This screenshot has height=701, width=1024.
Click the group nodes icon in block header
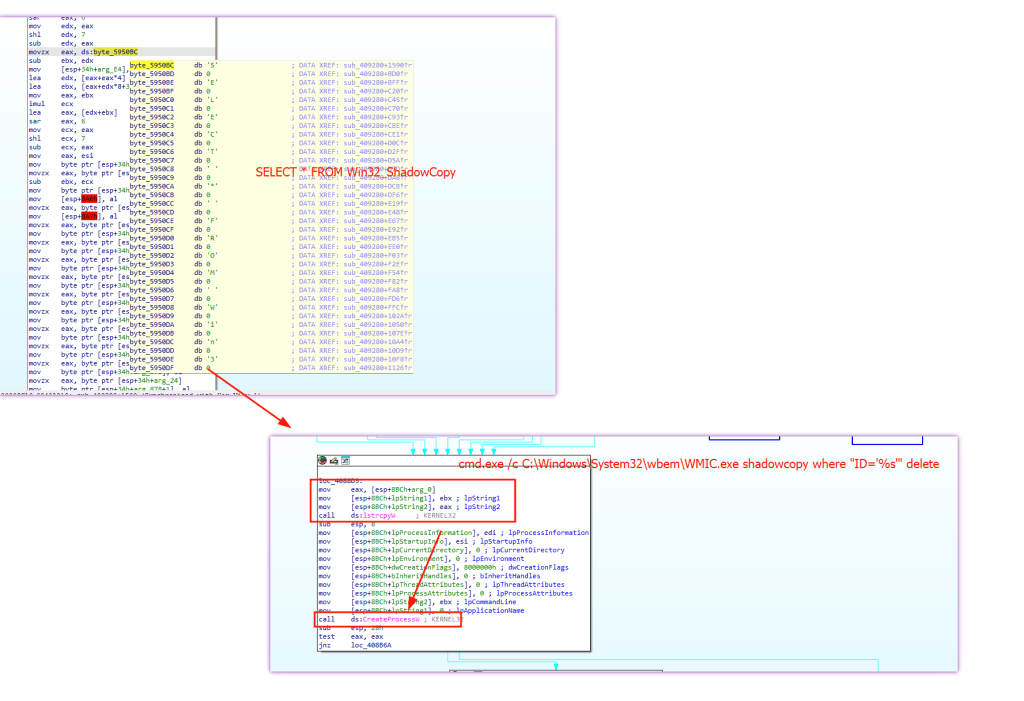pyautogui.click(x=345, y=461)
